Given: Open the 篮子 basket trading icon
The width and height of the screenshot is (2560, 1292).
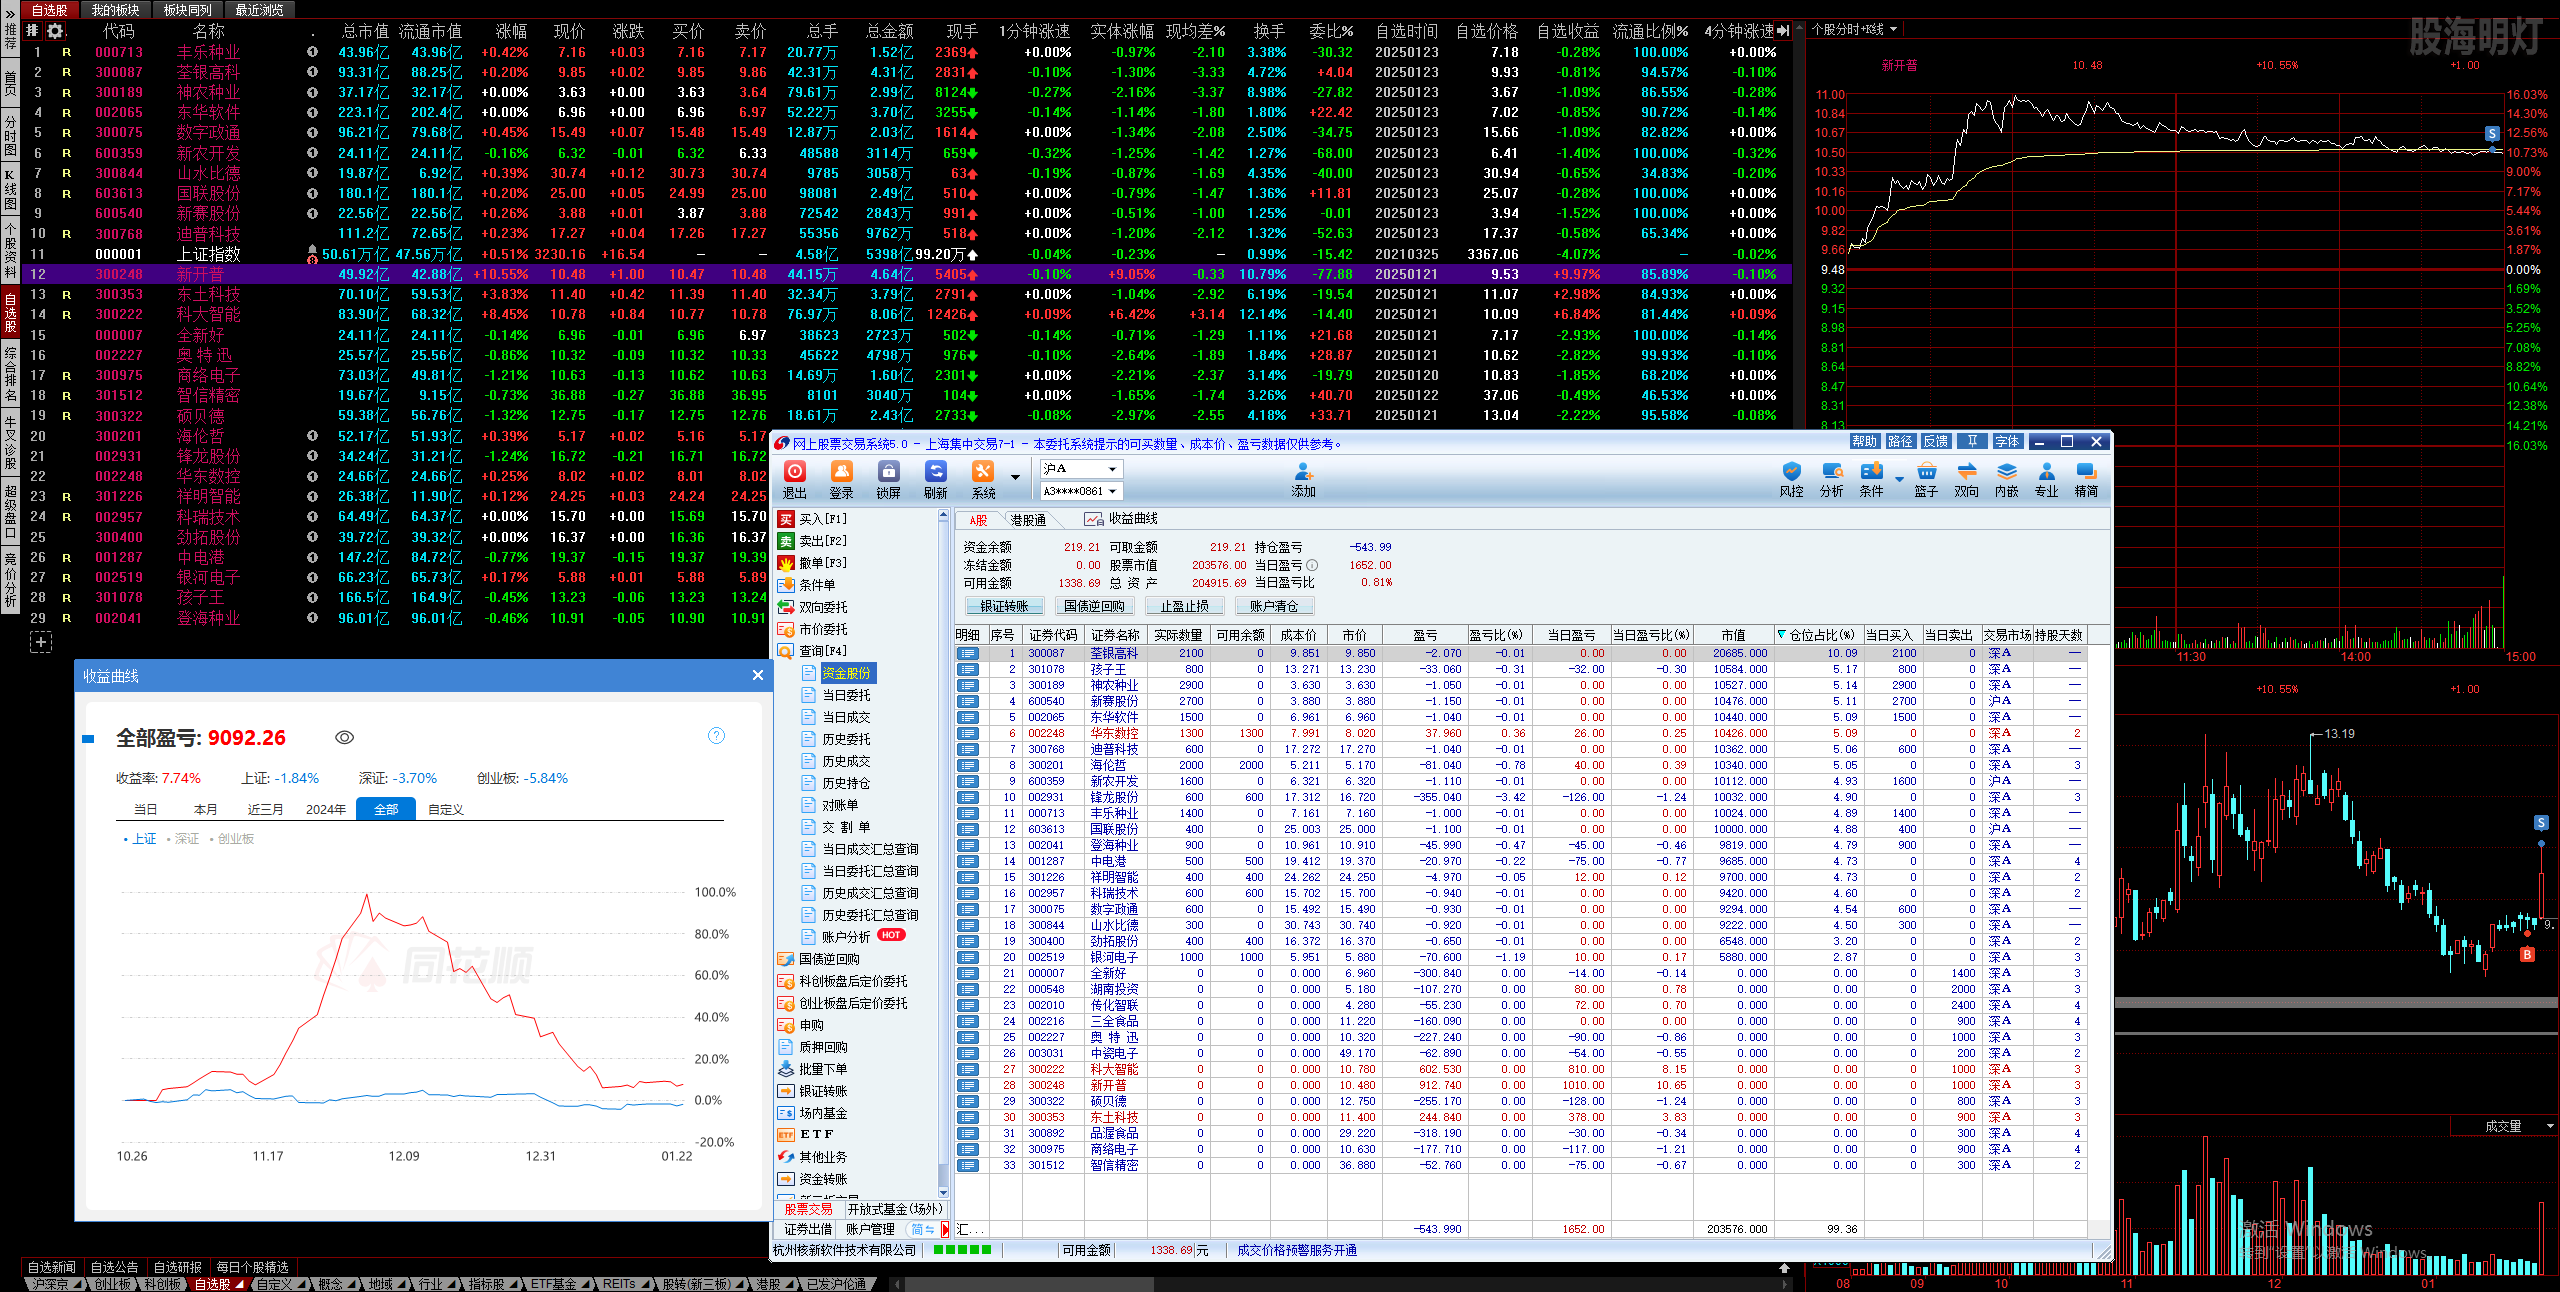Looking at the screenshot, I should coord(1926,480).
